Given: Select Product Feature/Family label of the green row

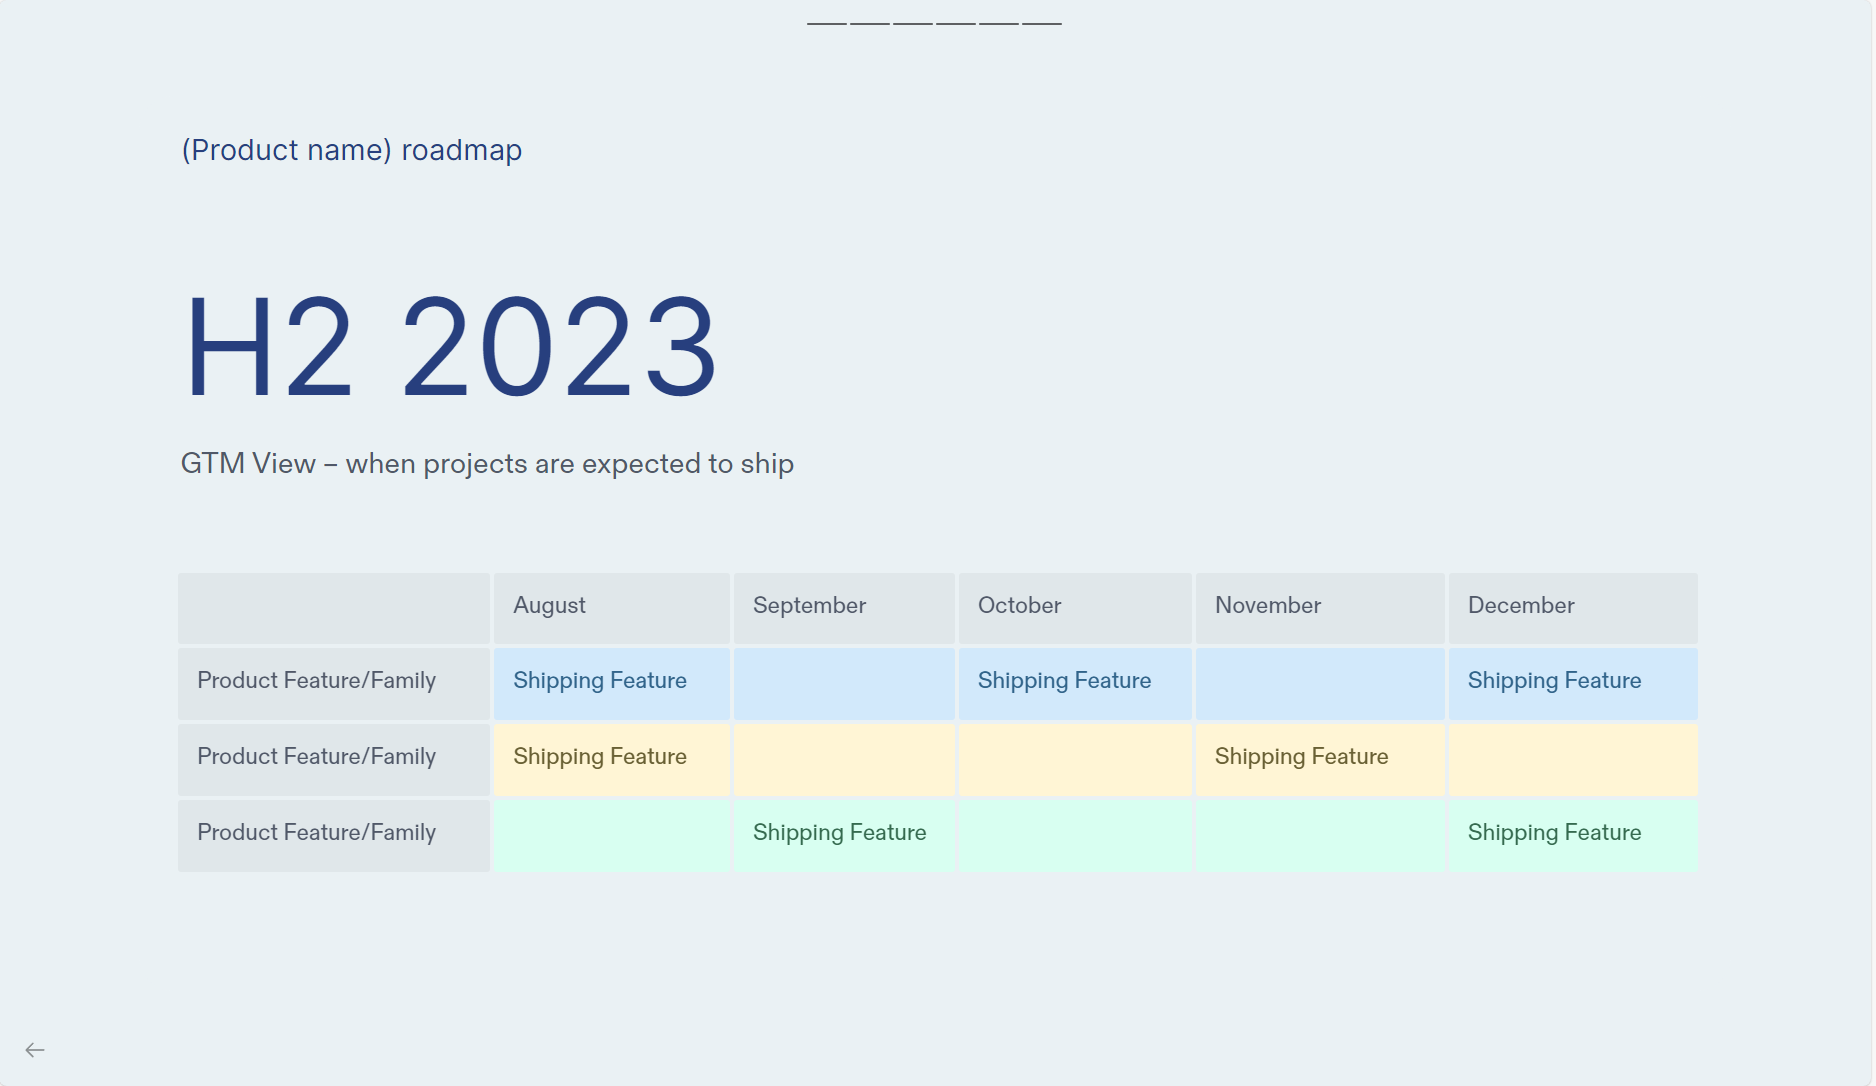Looking at the screenshot, I should pos(334,835).
